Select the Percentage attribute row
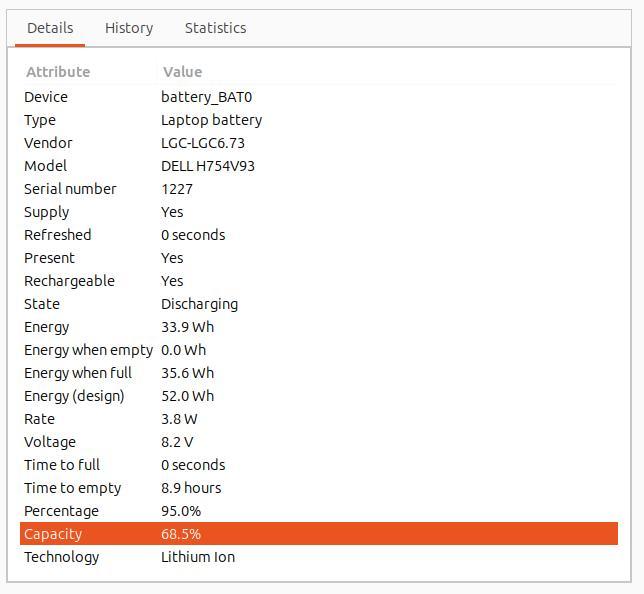The height and width of the screenshot is (594, 644). (x=319, y=511)
